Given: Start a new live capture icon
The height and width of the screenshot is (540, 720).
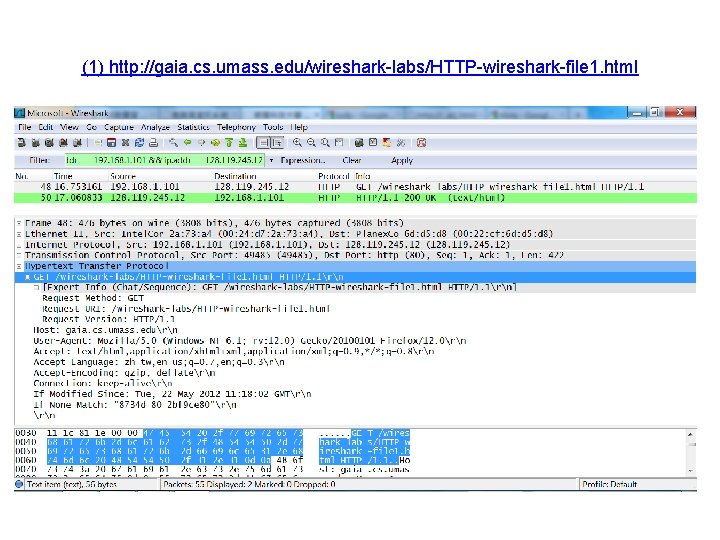Looking at the screenshot, I should (x=49, y=143).
